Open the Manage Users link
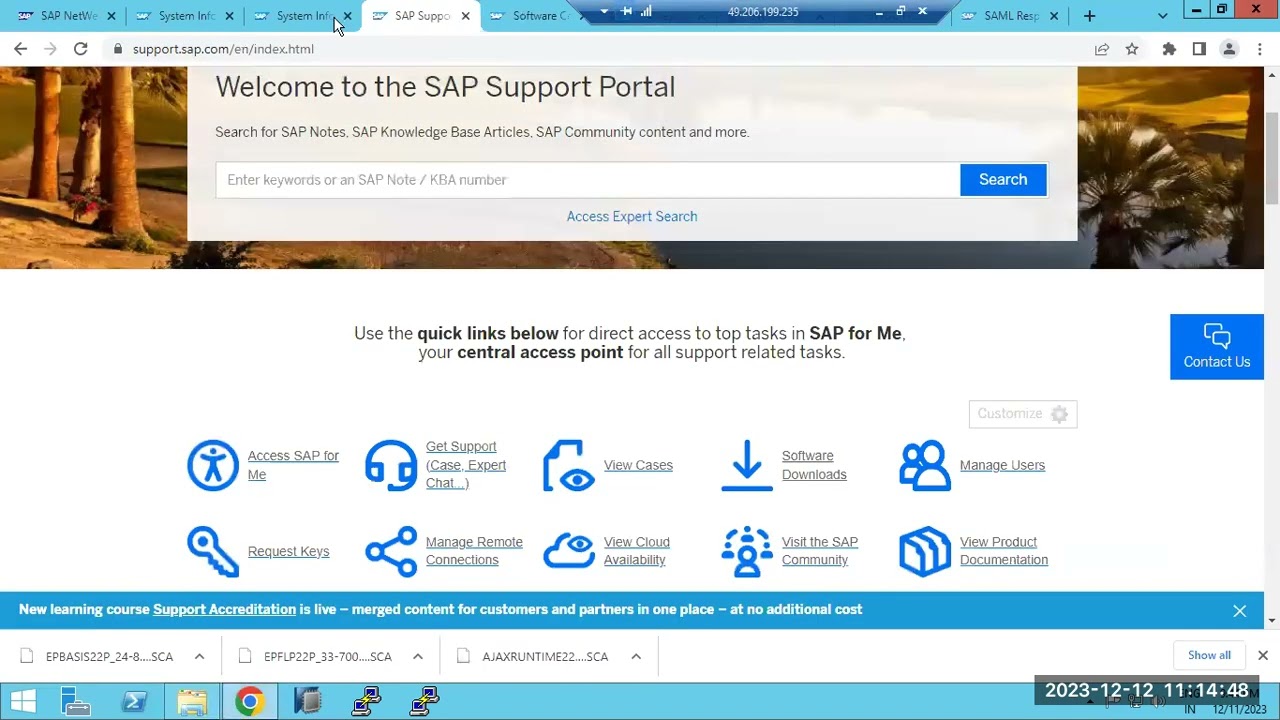 (1002, 465)
